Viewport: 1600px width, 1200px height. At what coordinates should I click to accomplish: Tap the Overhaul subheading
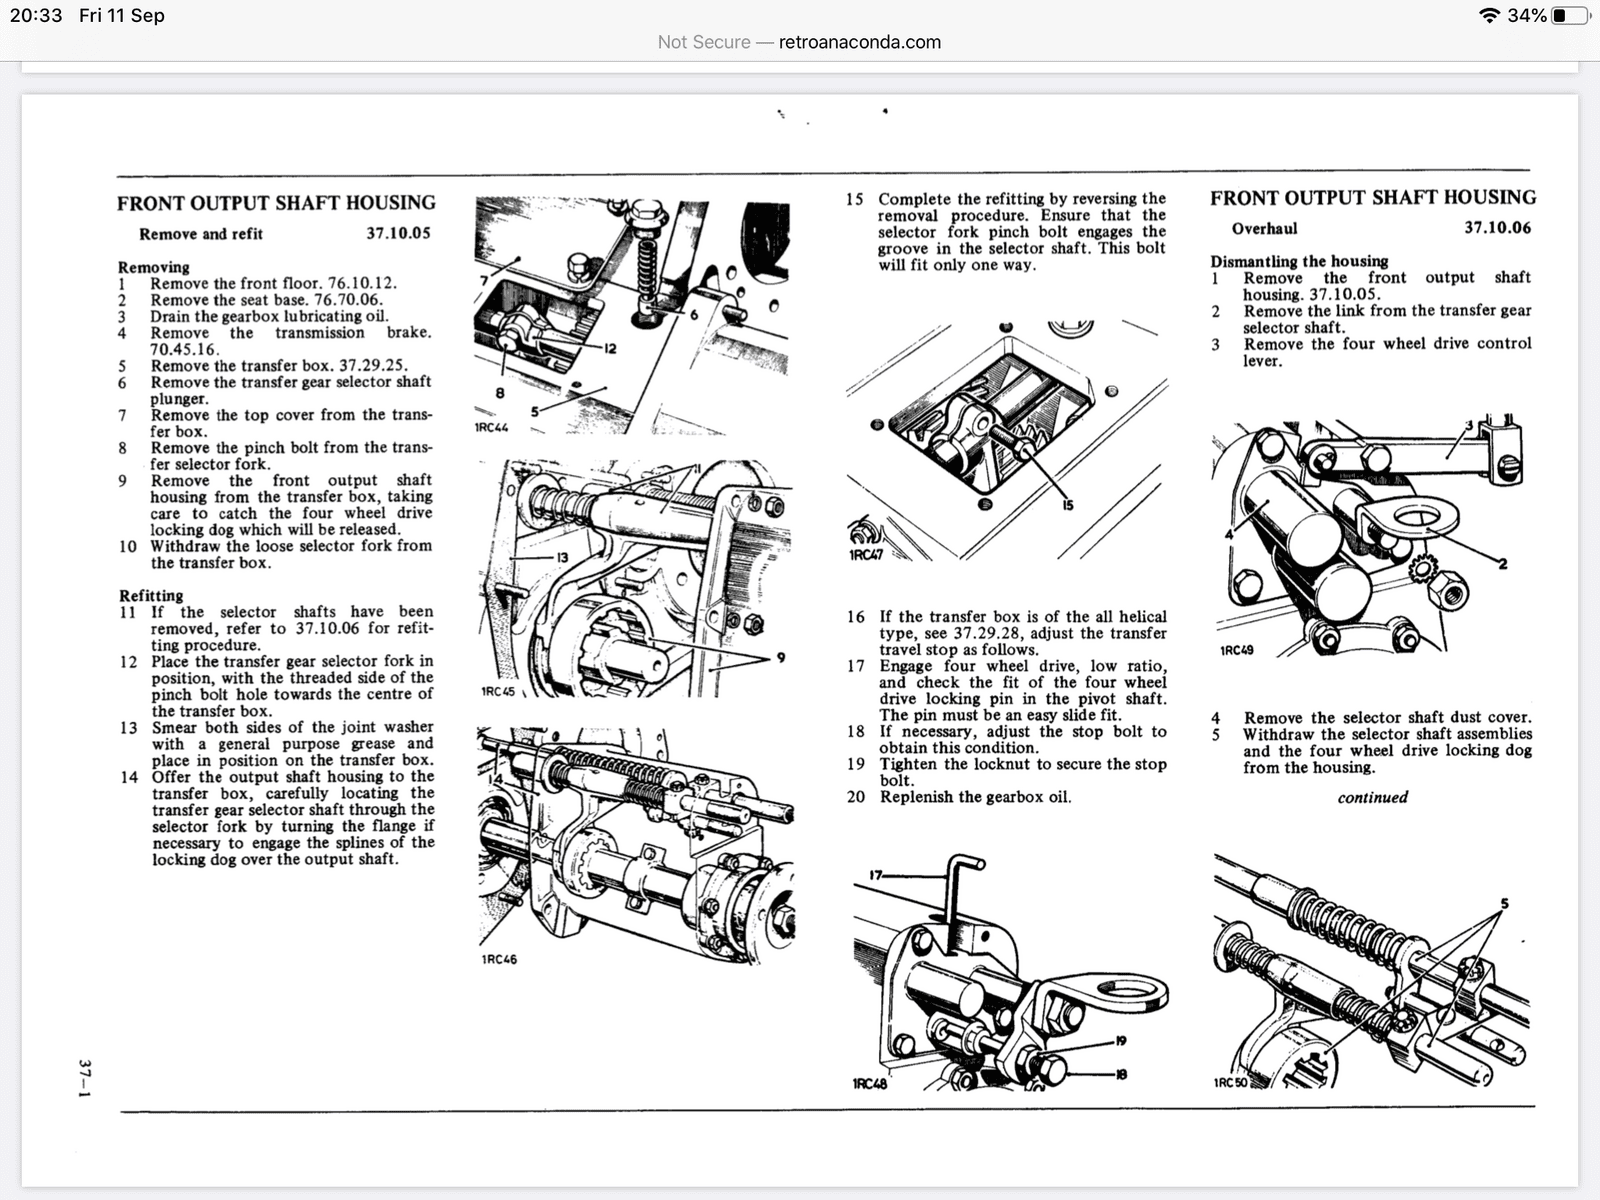[x=1265, y=228]
